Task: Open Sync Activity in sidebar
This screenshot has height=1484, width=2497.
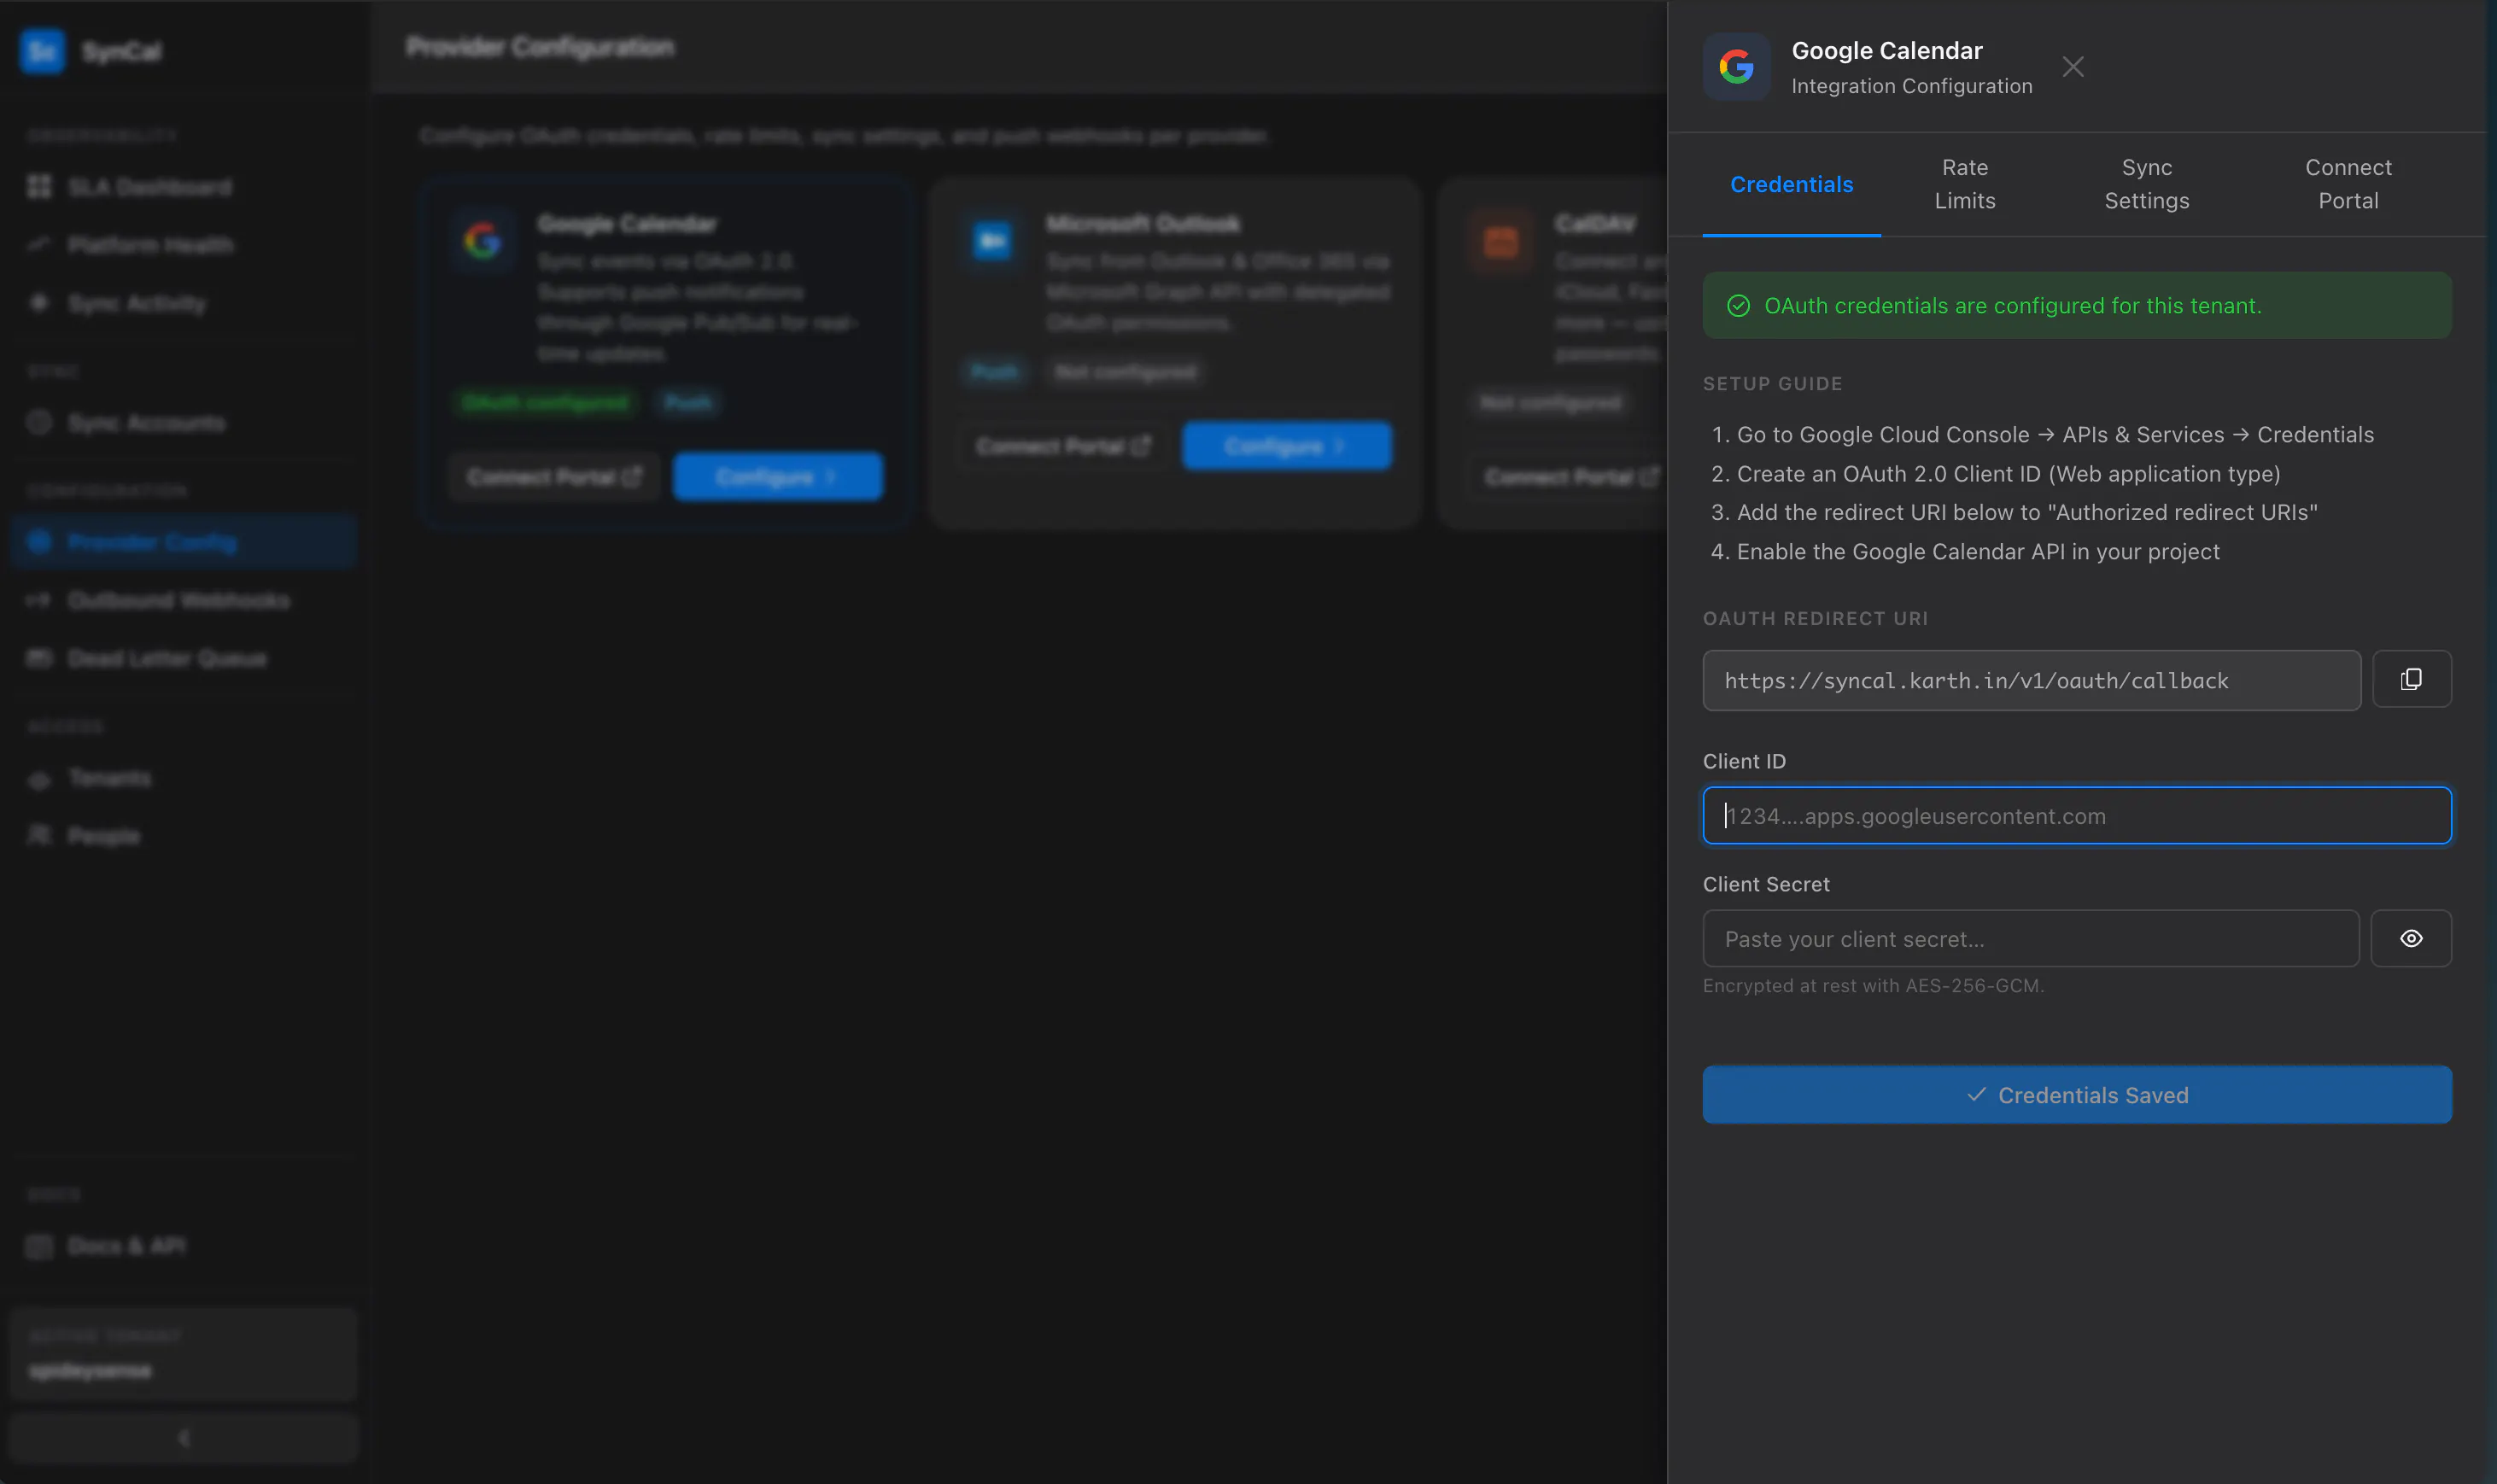Action: tap(184, 303)
